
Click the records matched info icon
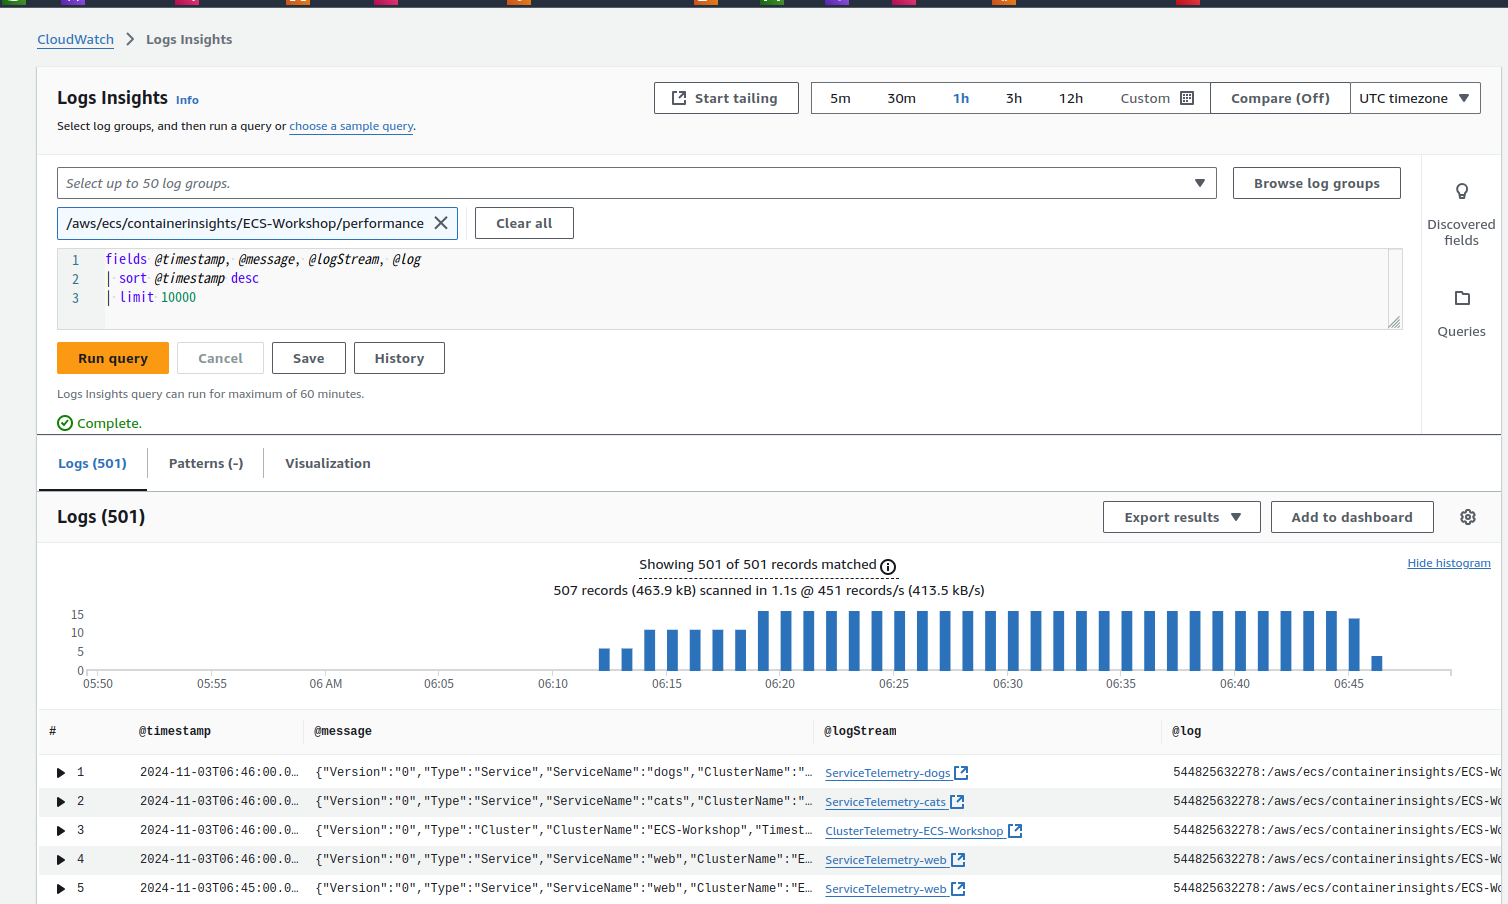888,567
